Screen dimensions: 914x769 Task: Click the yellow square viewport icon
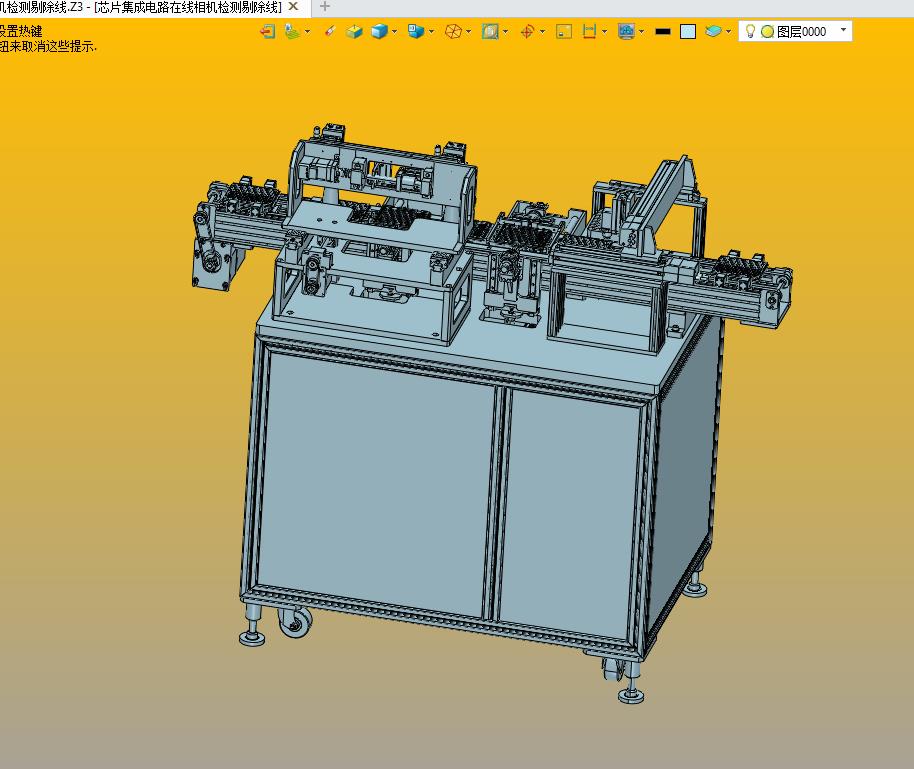[564, 31]
